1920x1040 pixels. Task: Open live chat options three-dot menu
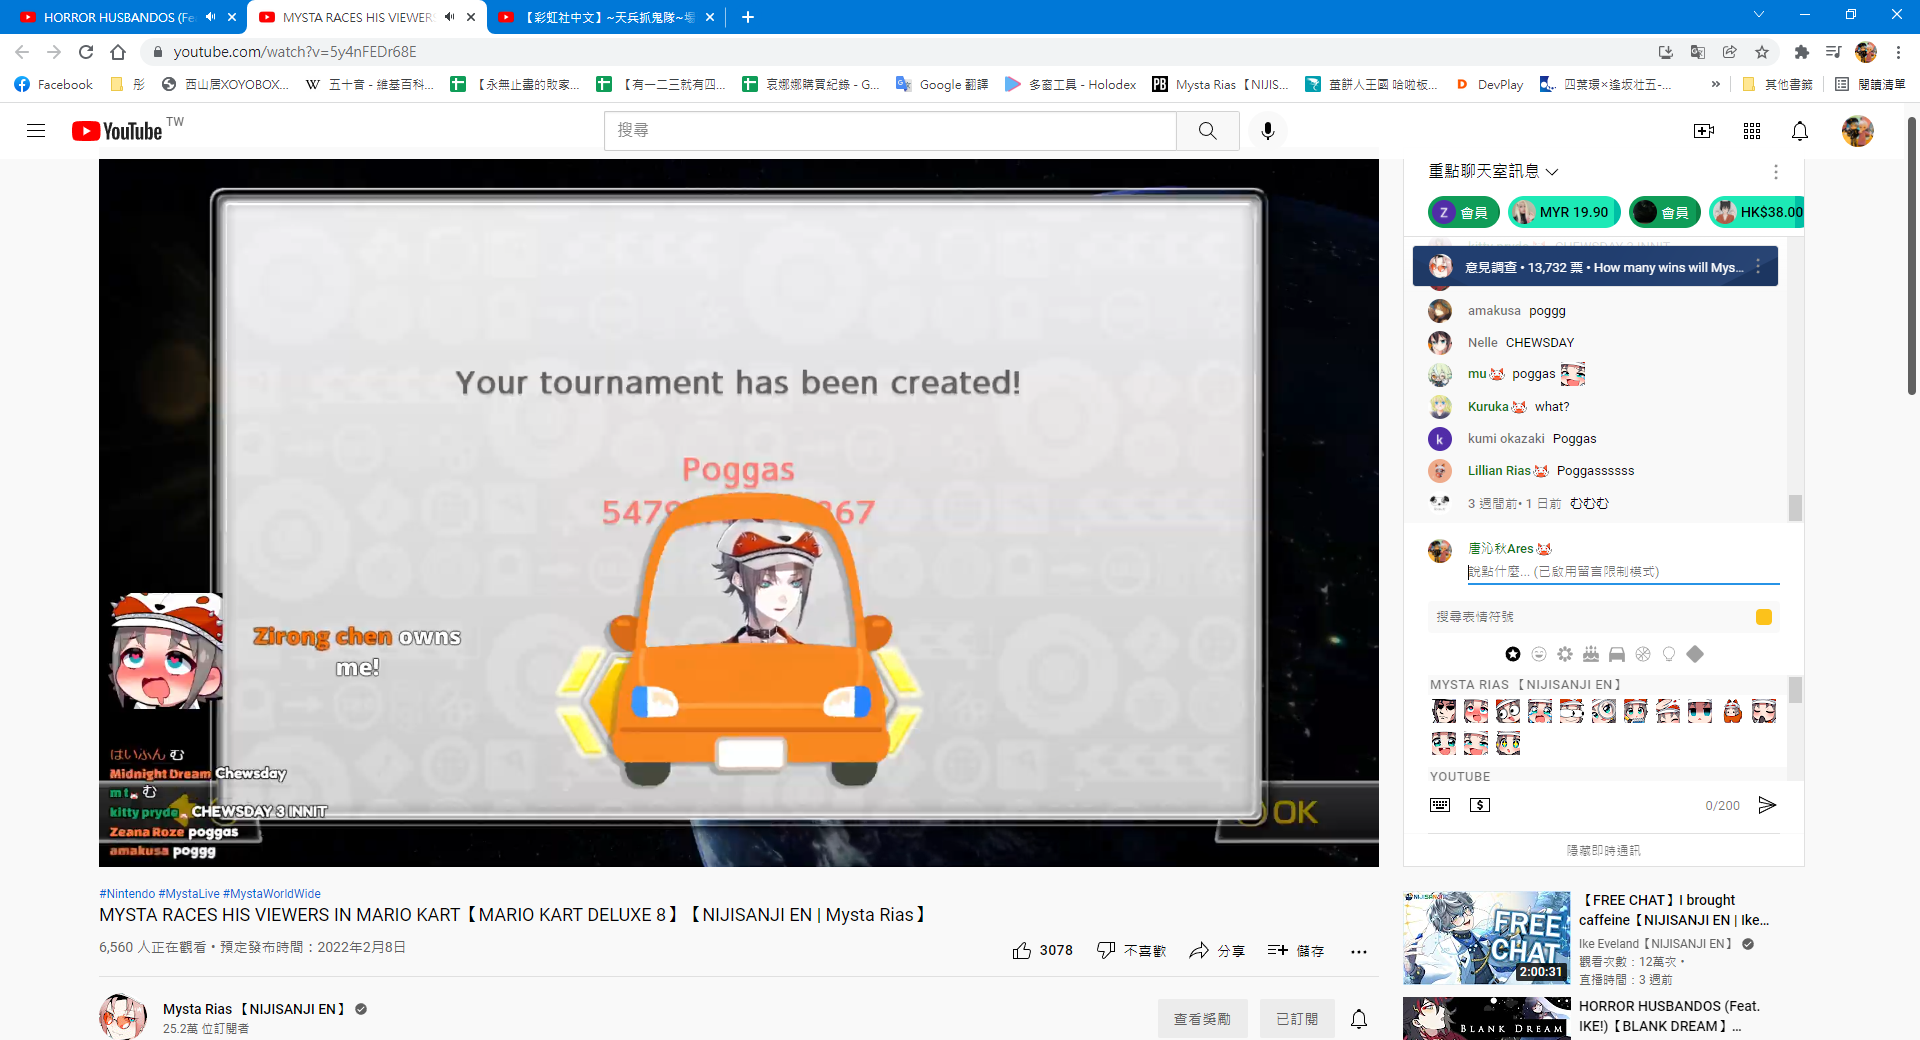point(1776,172)
